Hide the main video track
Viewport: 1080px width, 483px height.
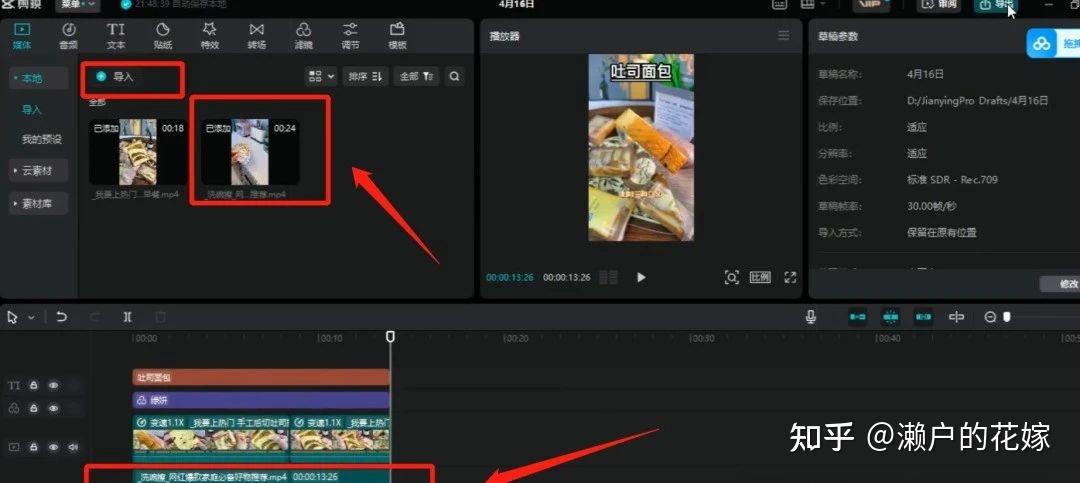click(53, 447)
